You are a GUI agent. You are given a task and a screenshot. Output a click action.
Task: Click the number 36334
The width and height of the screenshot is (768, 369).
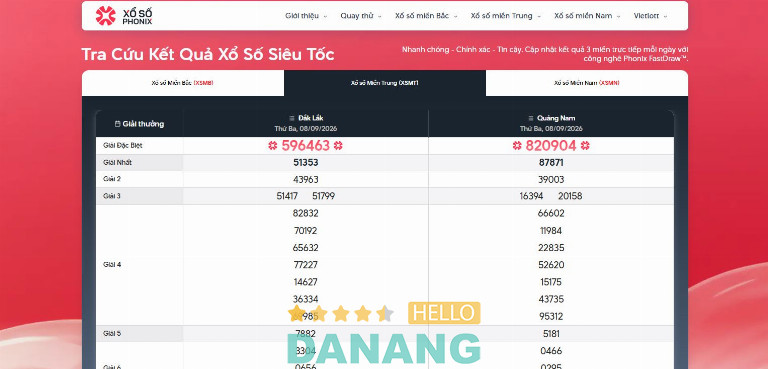point(306,299)
